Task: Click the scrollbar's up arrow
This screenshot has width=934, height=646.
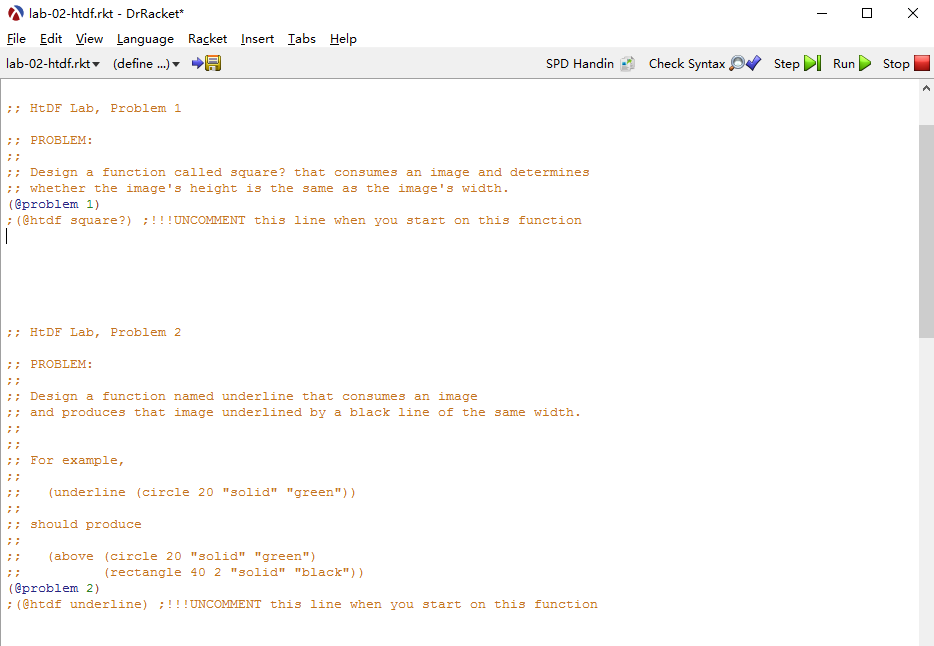Action: click(x=926, y=87)
